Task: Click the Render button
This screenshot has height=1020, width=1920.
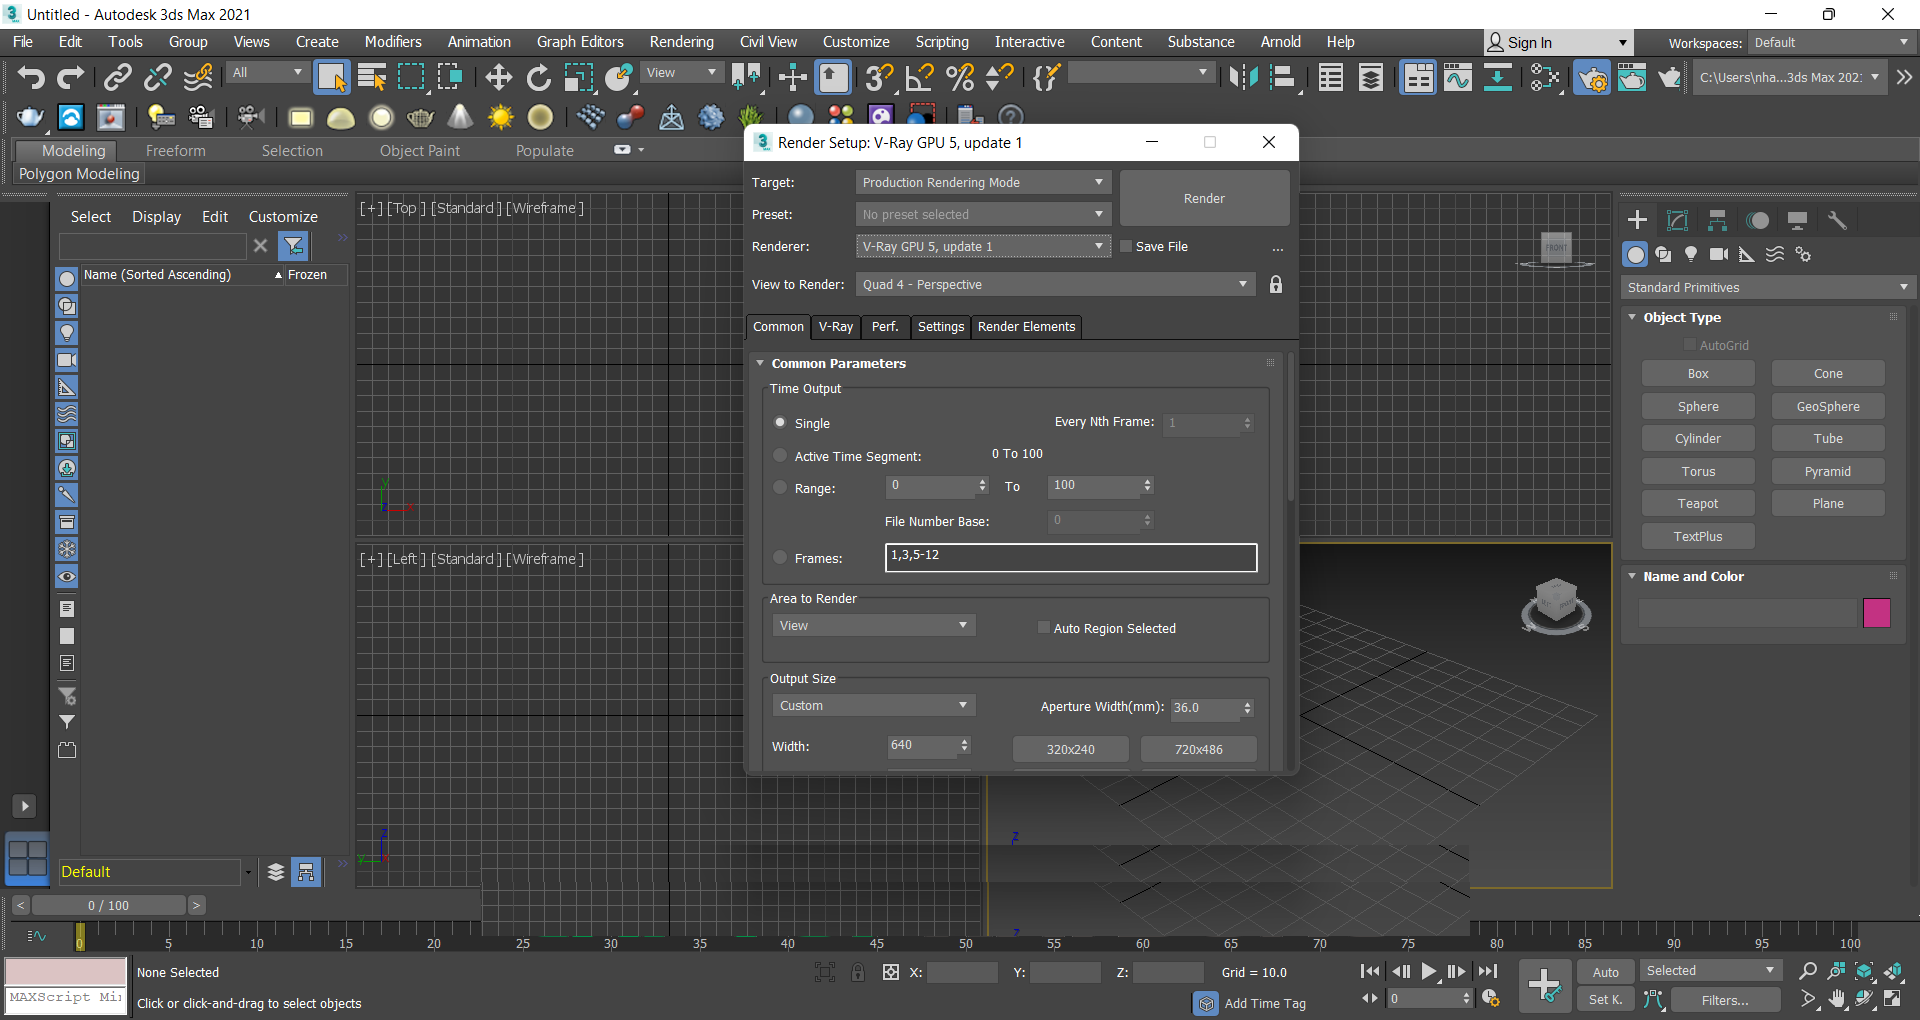Action: 1204,198
